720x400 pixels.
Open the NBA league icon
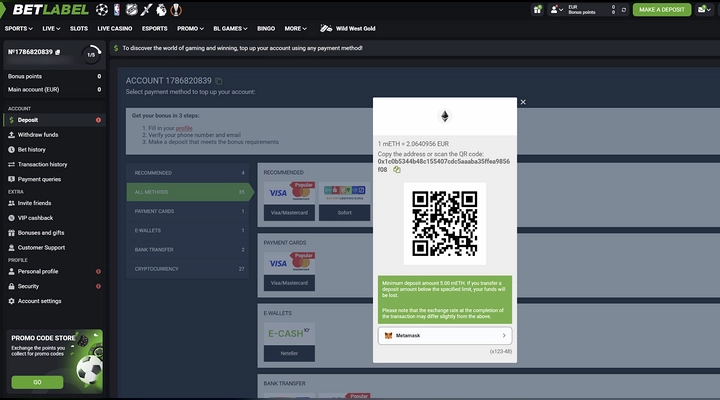pos(117,10)
